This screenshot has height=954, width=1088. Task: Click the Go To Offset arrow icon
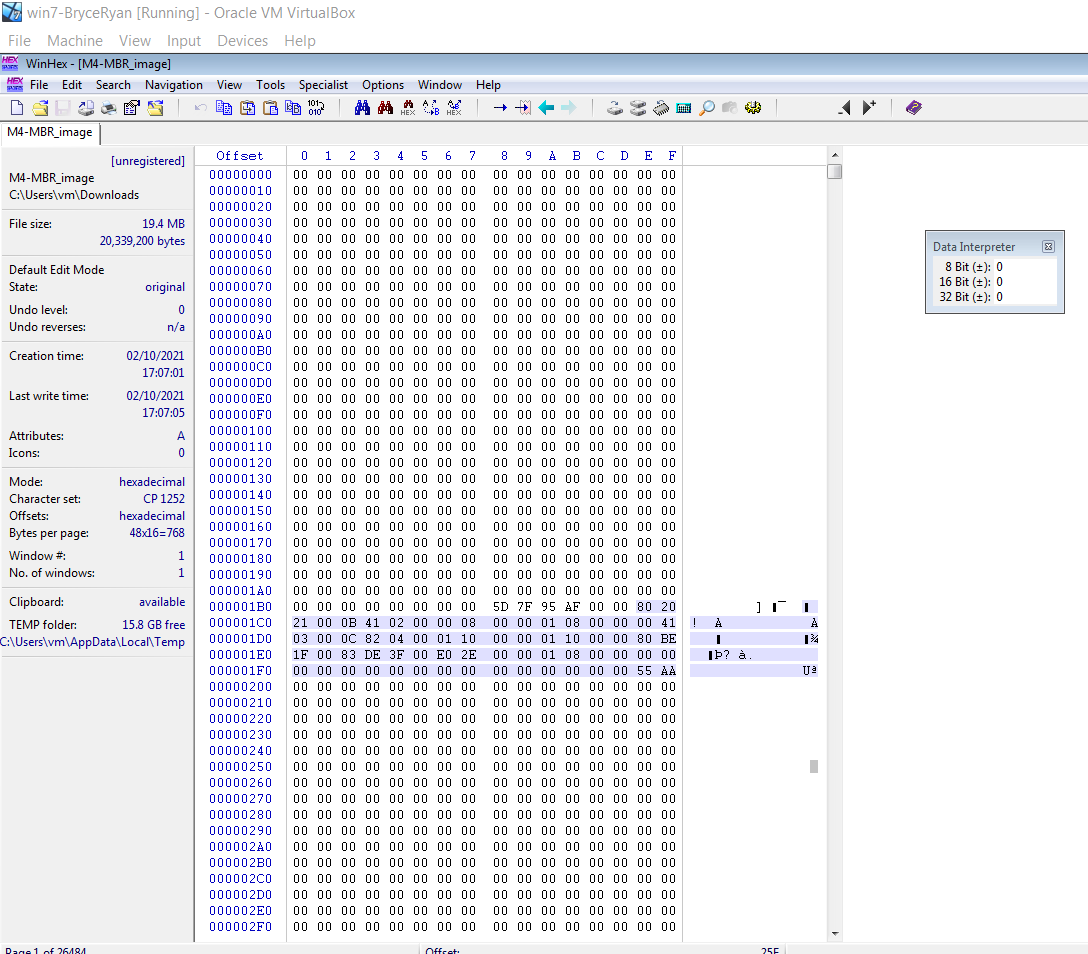point(499,108)
